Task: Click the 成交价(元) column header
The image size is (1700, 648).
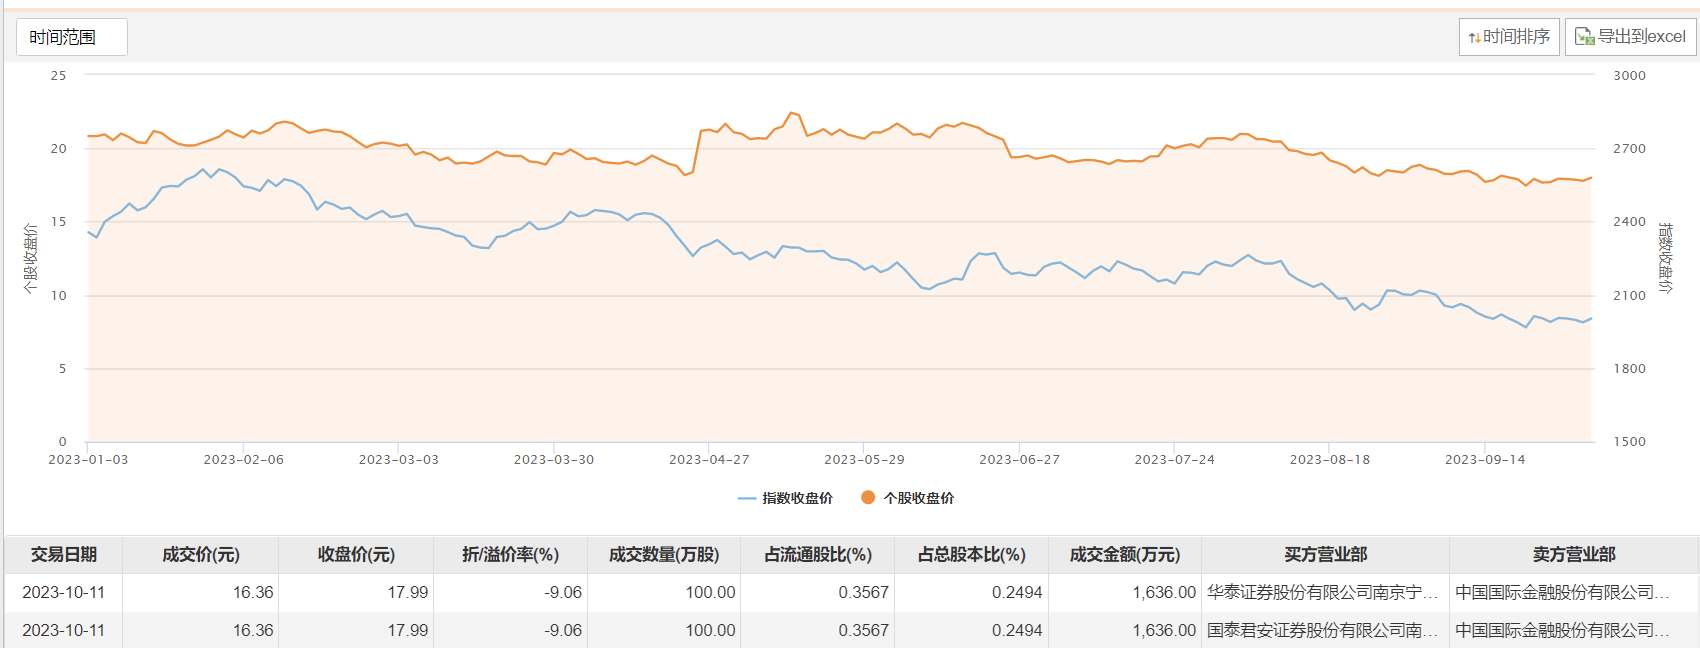Action: click(201, 554)
